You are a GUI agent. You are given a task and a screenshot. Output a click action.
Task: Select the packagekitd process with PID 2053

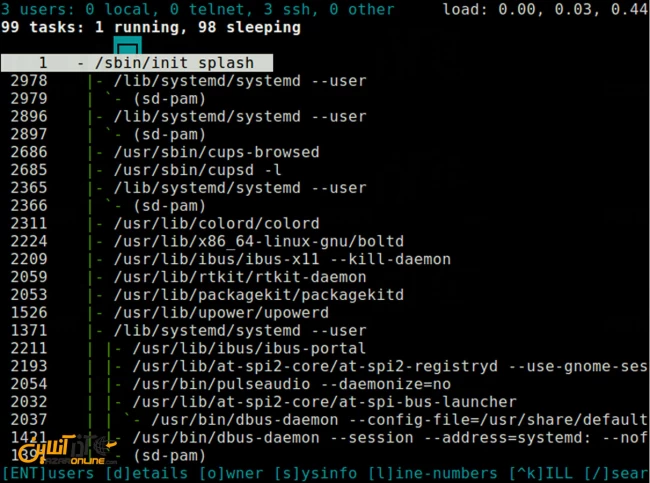click(x=259, y=295)
